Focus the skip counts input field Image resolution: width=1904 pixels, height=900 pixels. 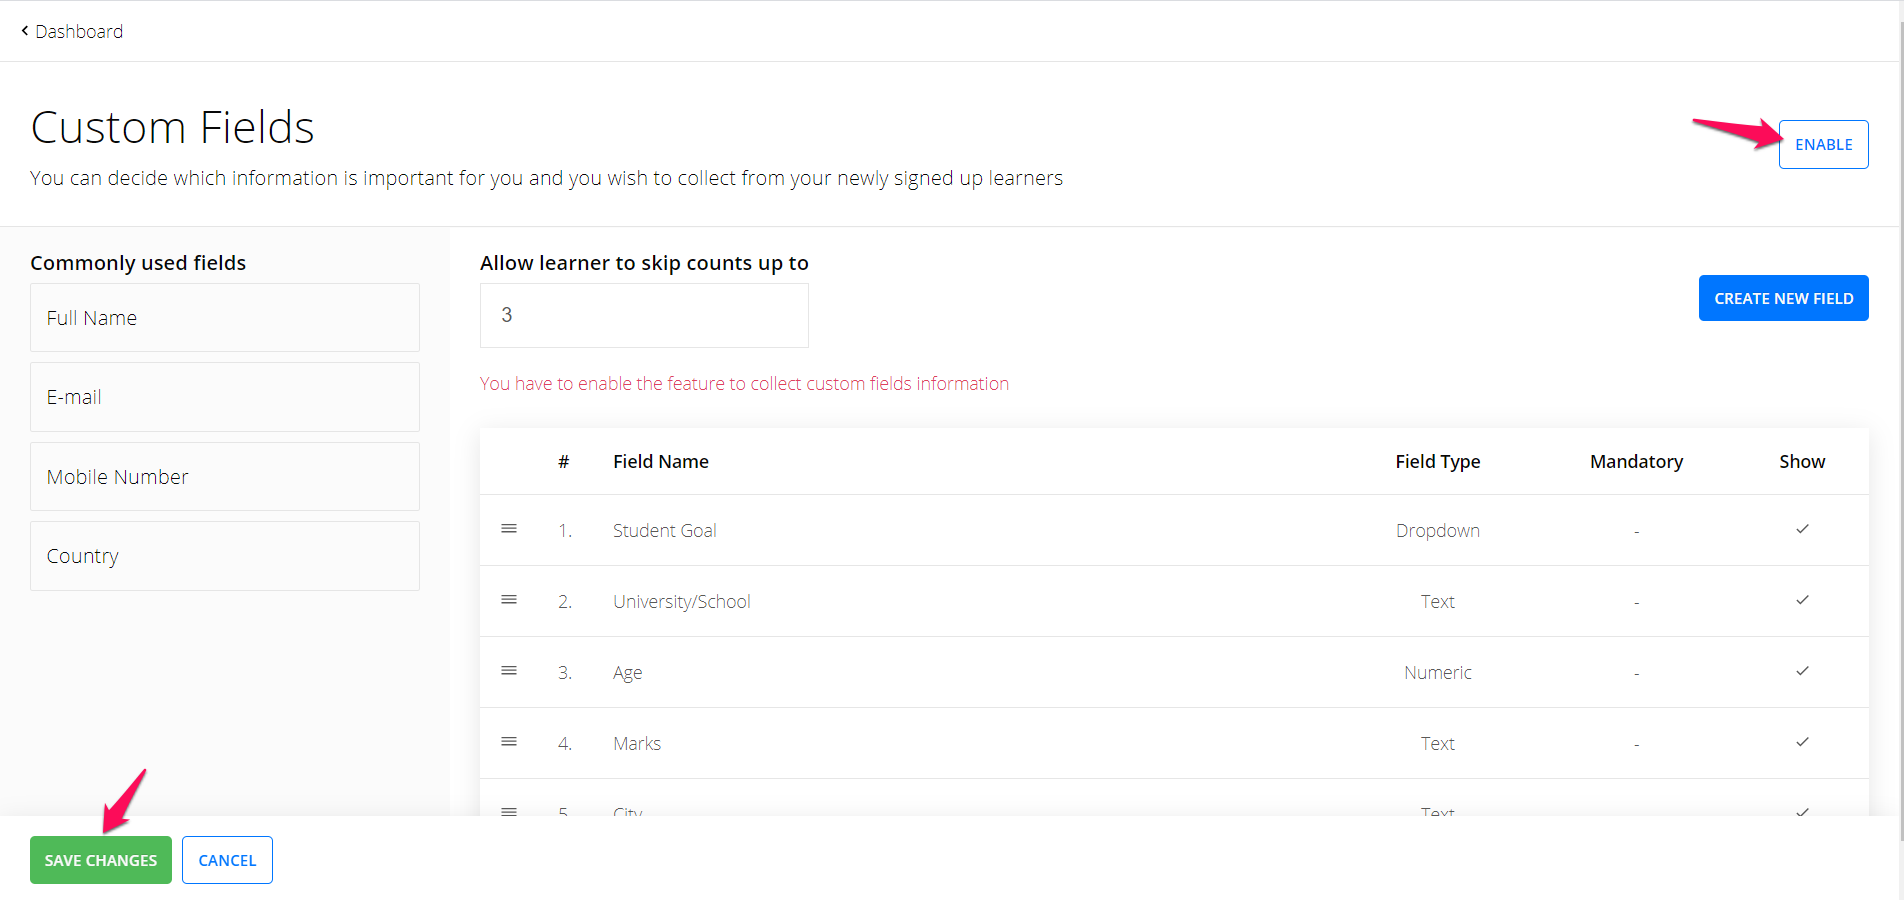pyautogui.click(x=644, y=315)
